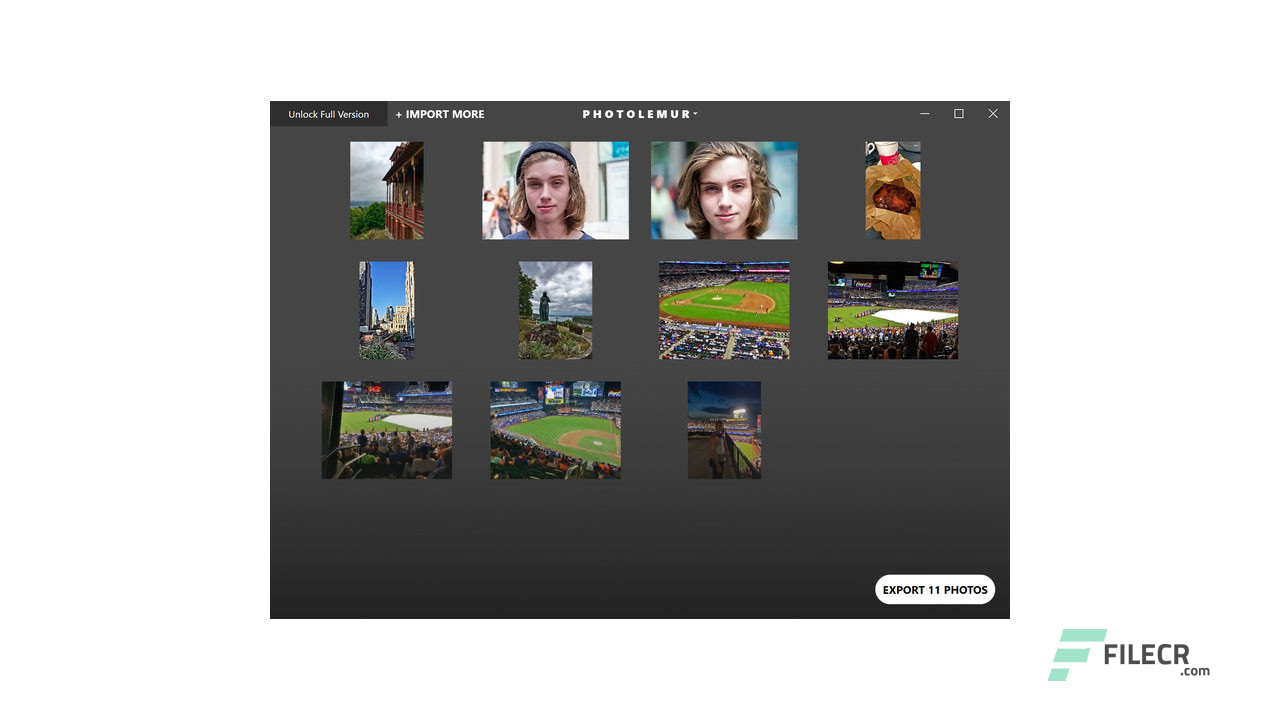Open the PHOTOLEMUR title dropdown menu
The width and height of the screenshot is (1280, 720).
tap(640, 114)
